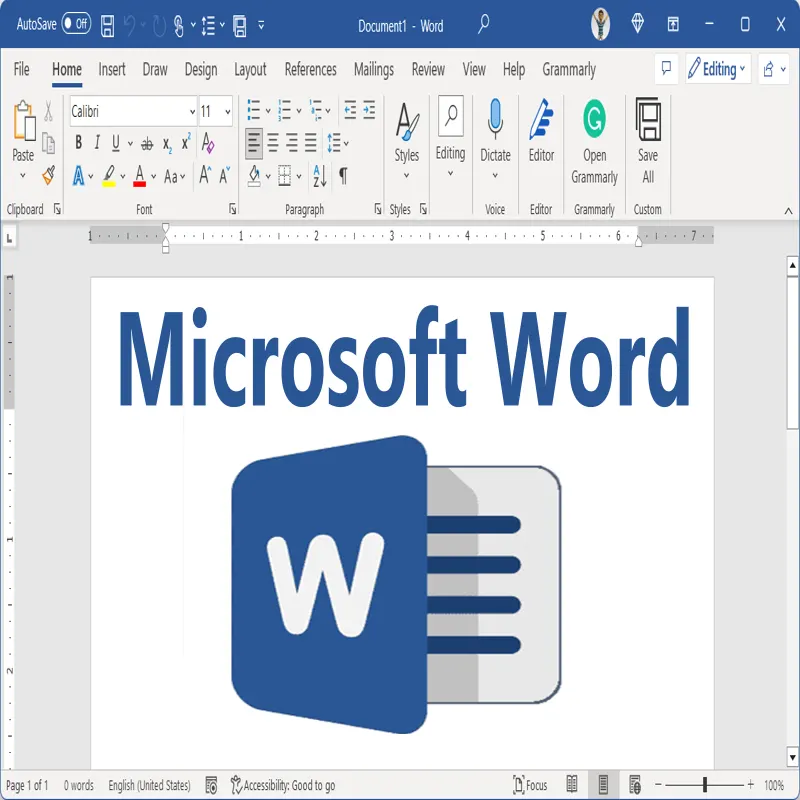Open the Bullets list dropdown arrow
The image size is (800, 800).
click(x=268, y=110)
